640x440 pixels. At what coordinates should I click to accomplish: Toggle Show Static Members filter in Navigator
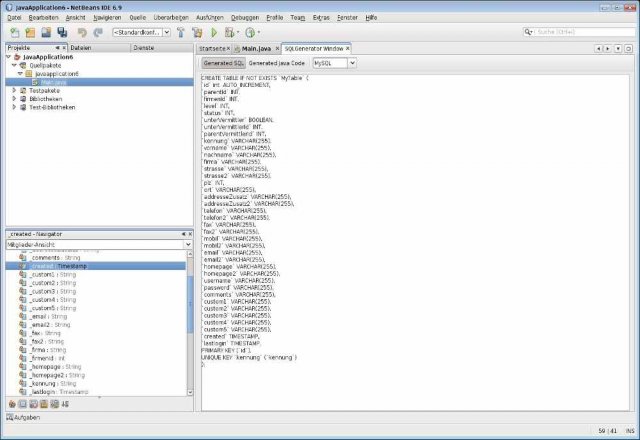coord(33,404)
